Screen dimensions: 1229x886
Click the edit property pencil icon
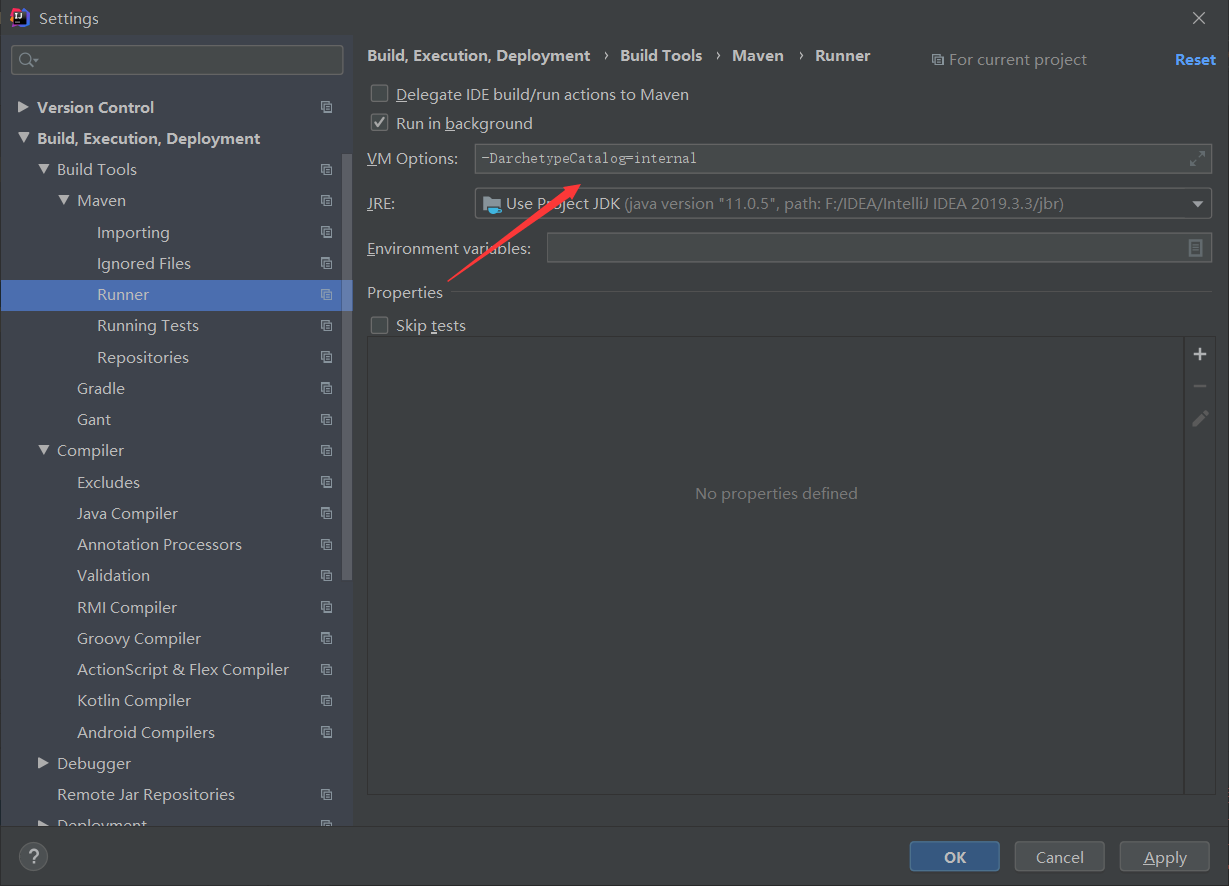1200,418
